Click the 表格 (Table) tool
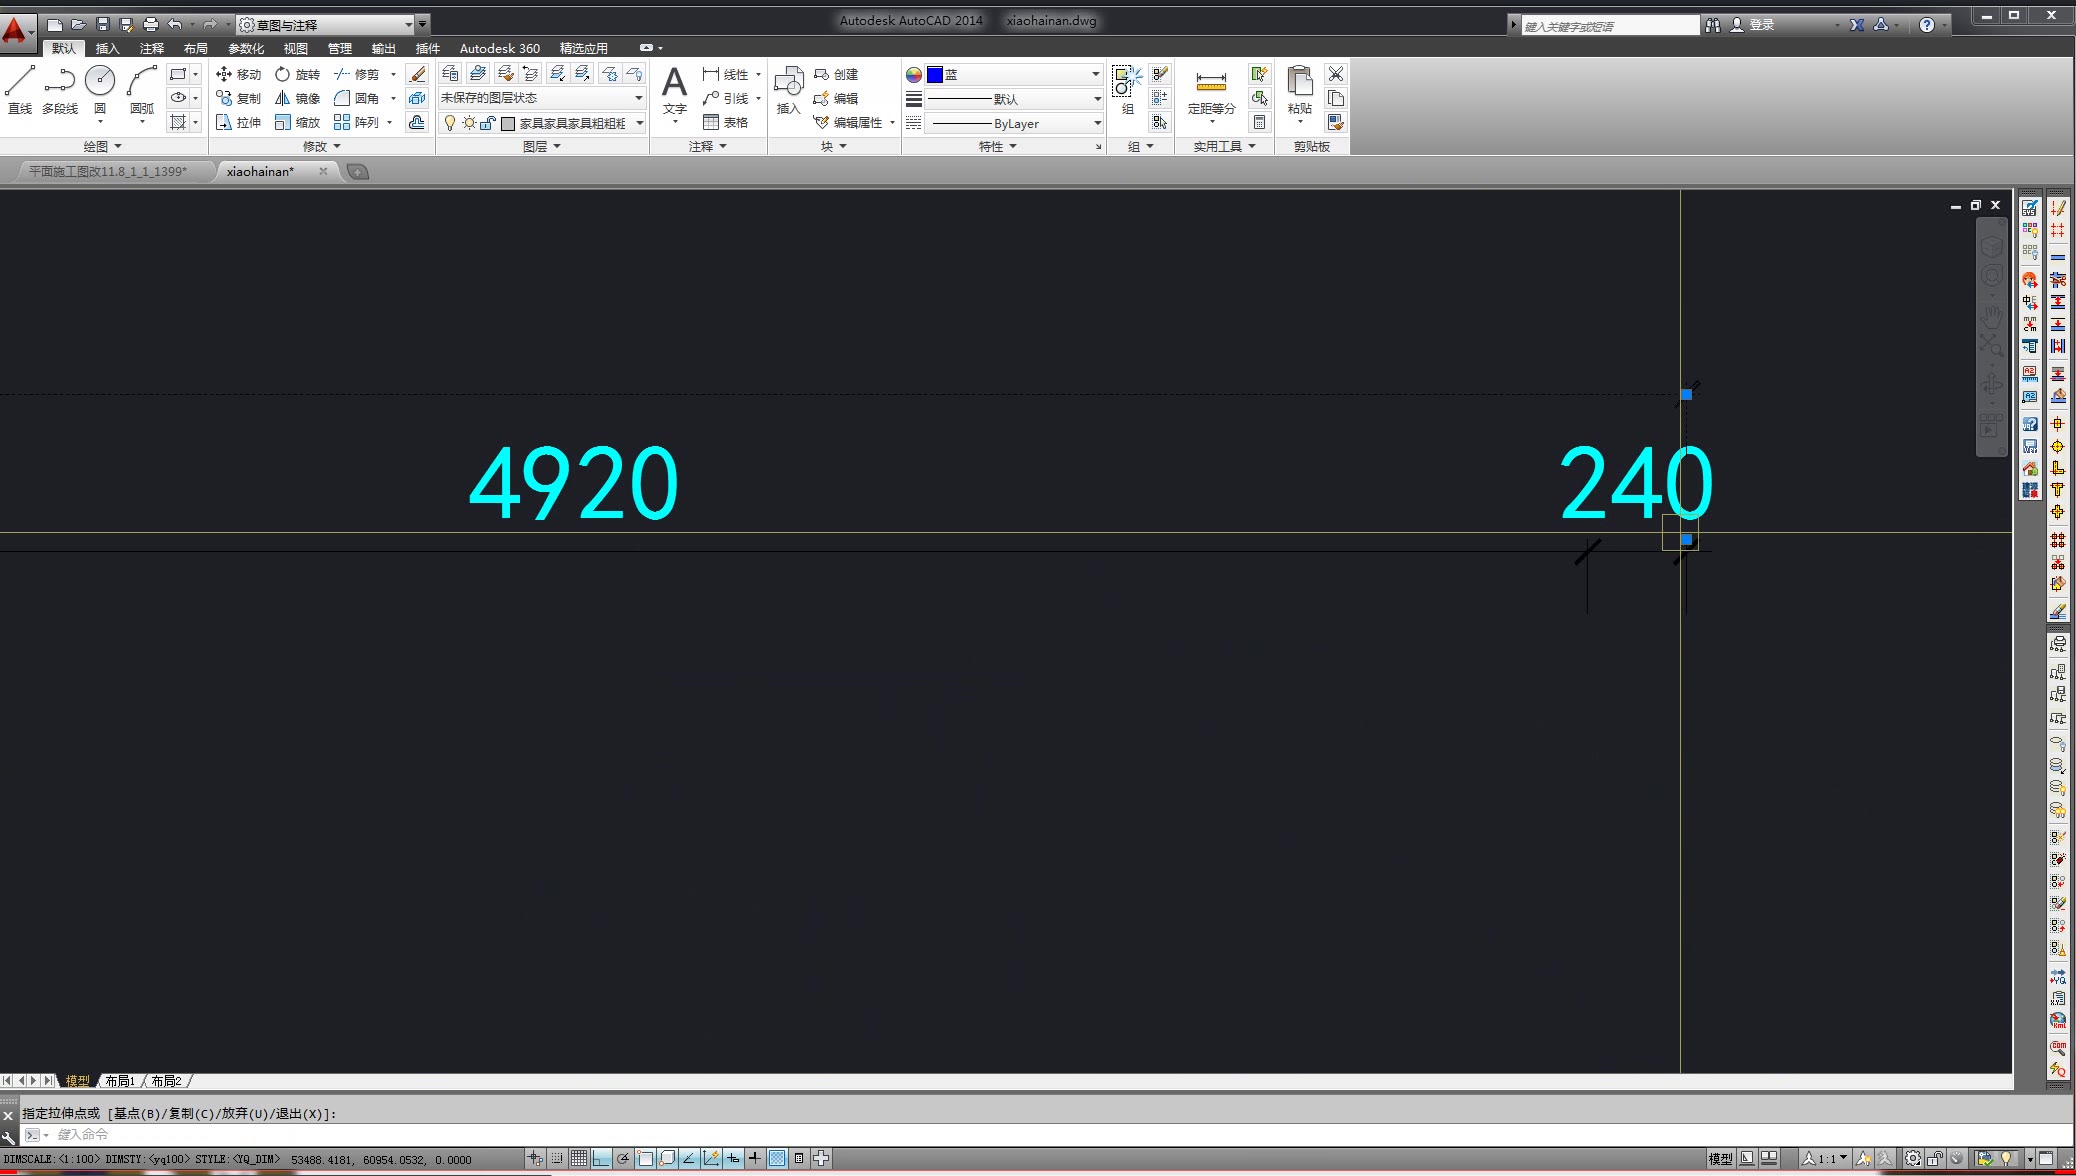This screenshot has height=1176, width=2076. click(x=725, y=122)
